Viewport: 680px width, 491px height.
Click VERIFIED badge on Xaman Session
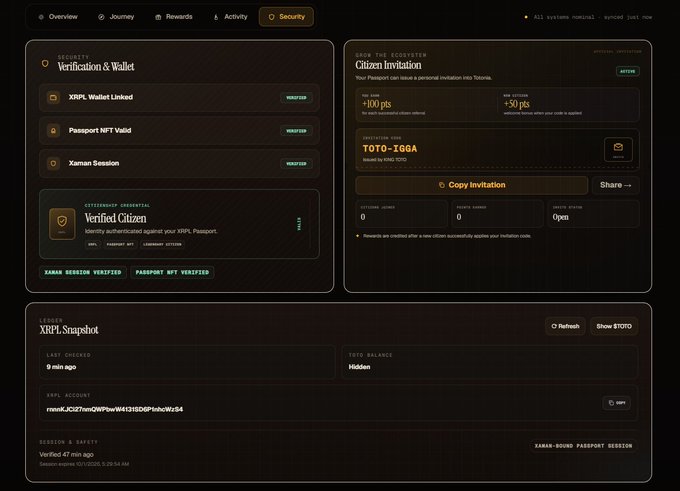[x=296, y=164]
